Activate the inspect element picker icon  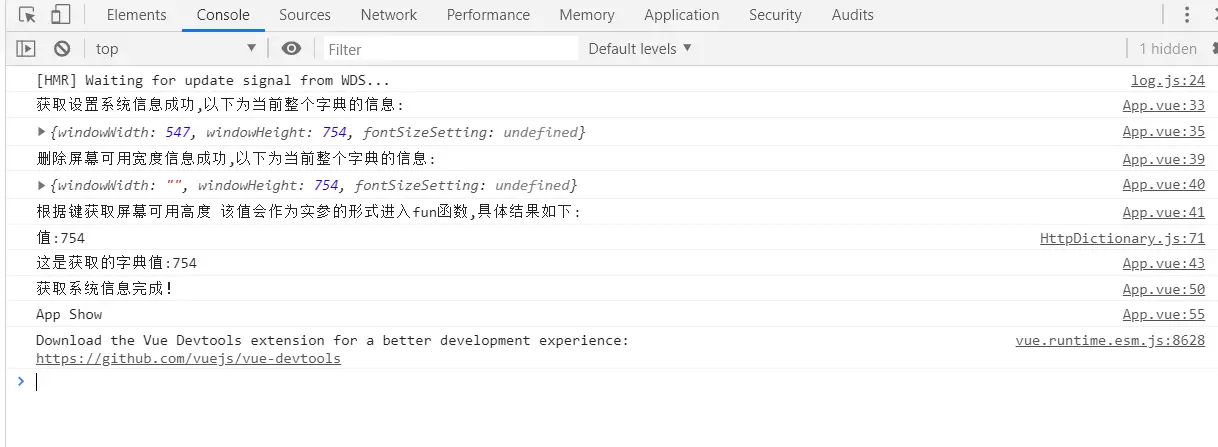pyautogui.click(x=28, y=15)
